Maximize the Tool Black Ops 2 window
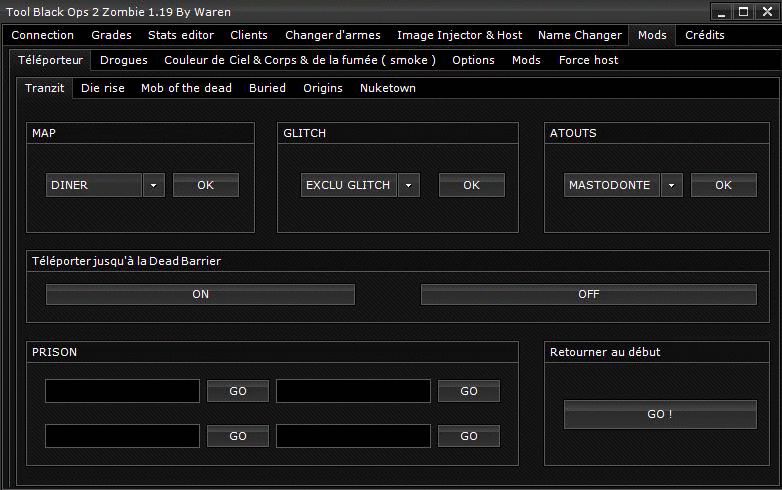782x490 pixels. [744, 12]
